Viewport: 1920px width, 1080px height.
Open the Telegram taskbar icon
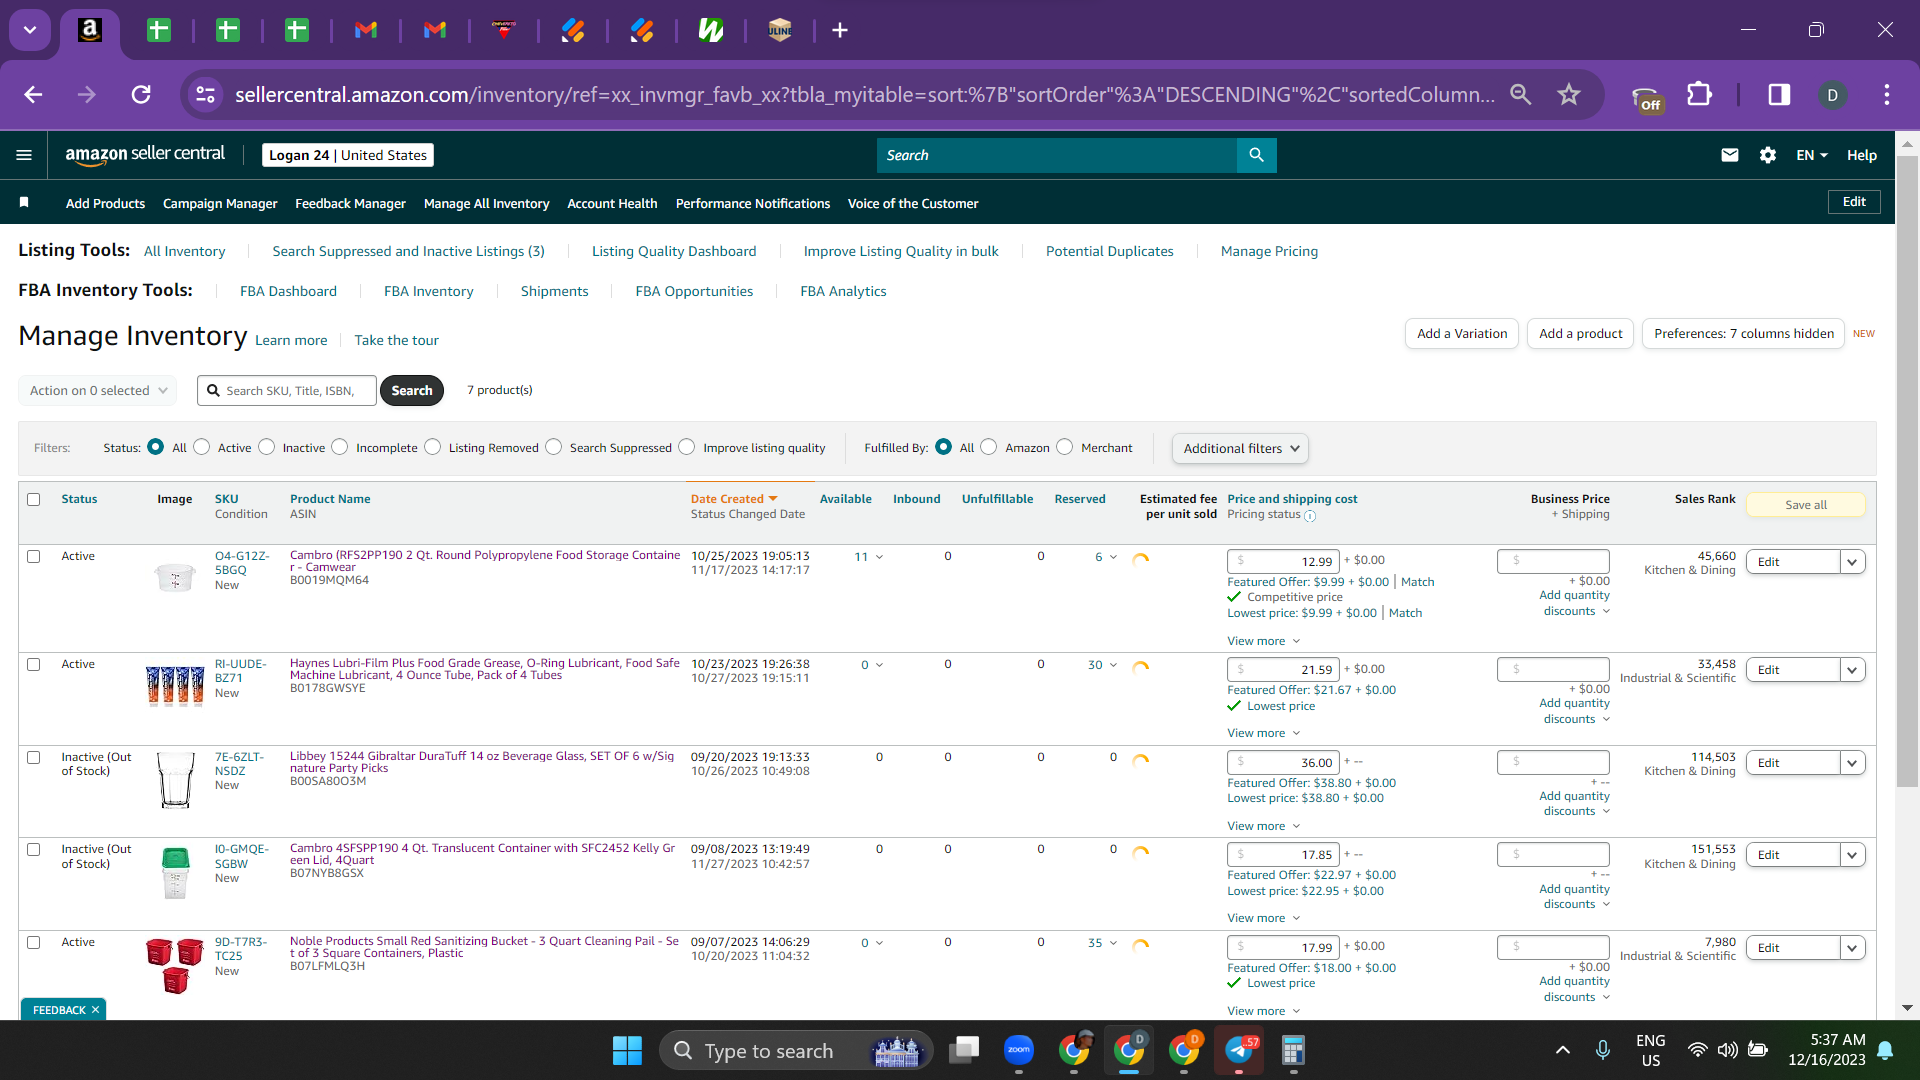(x=1239, y=1050)
